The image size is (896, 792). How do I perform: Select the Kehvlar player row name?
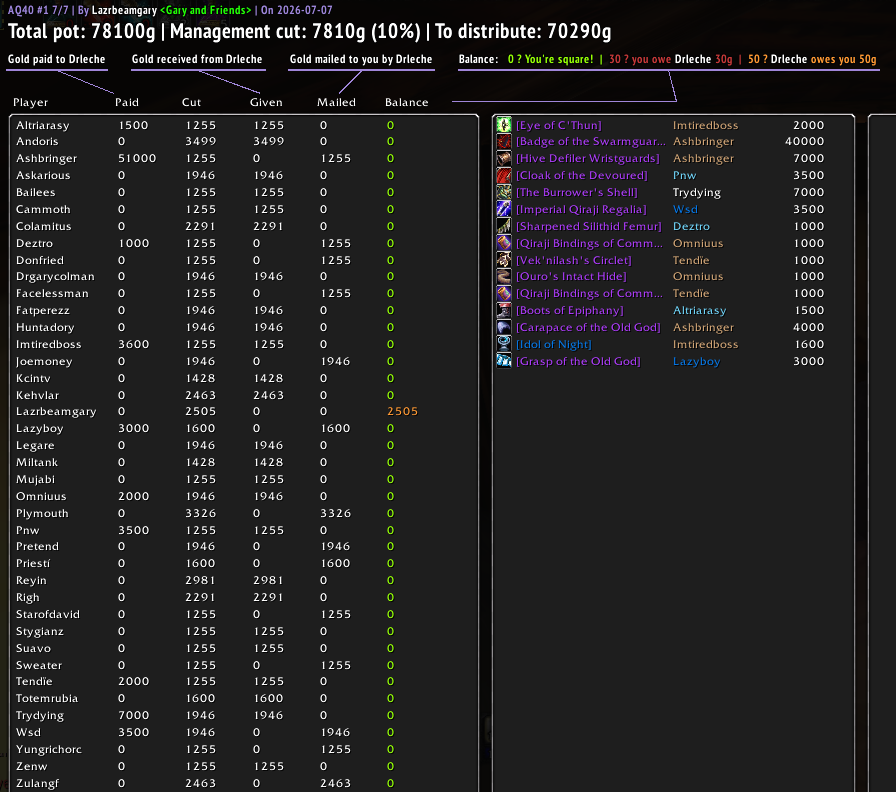(38, 395)
